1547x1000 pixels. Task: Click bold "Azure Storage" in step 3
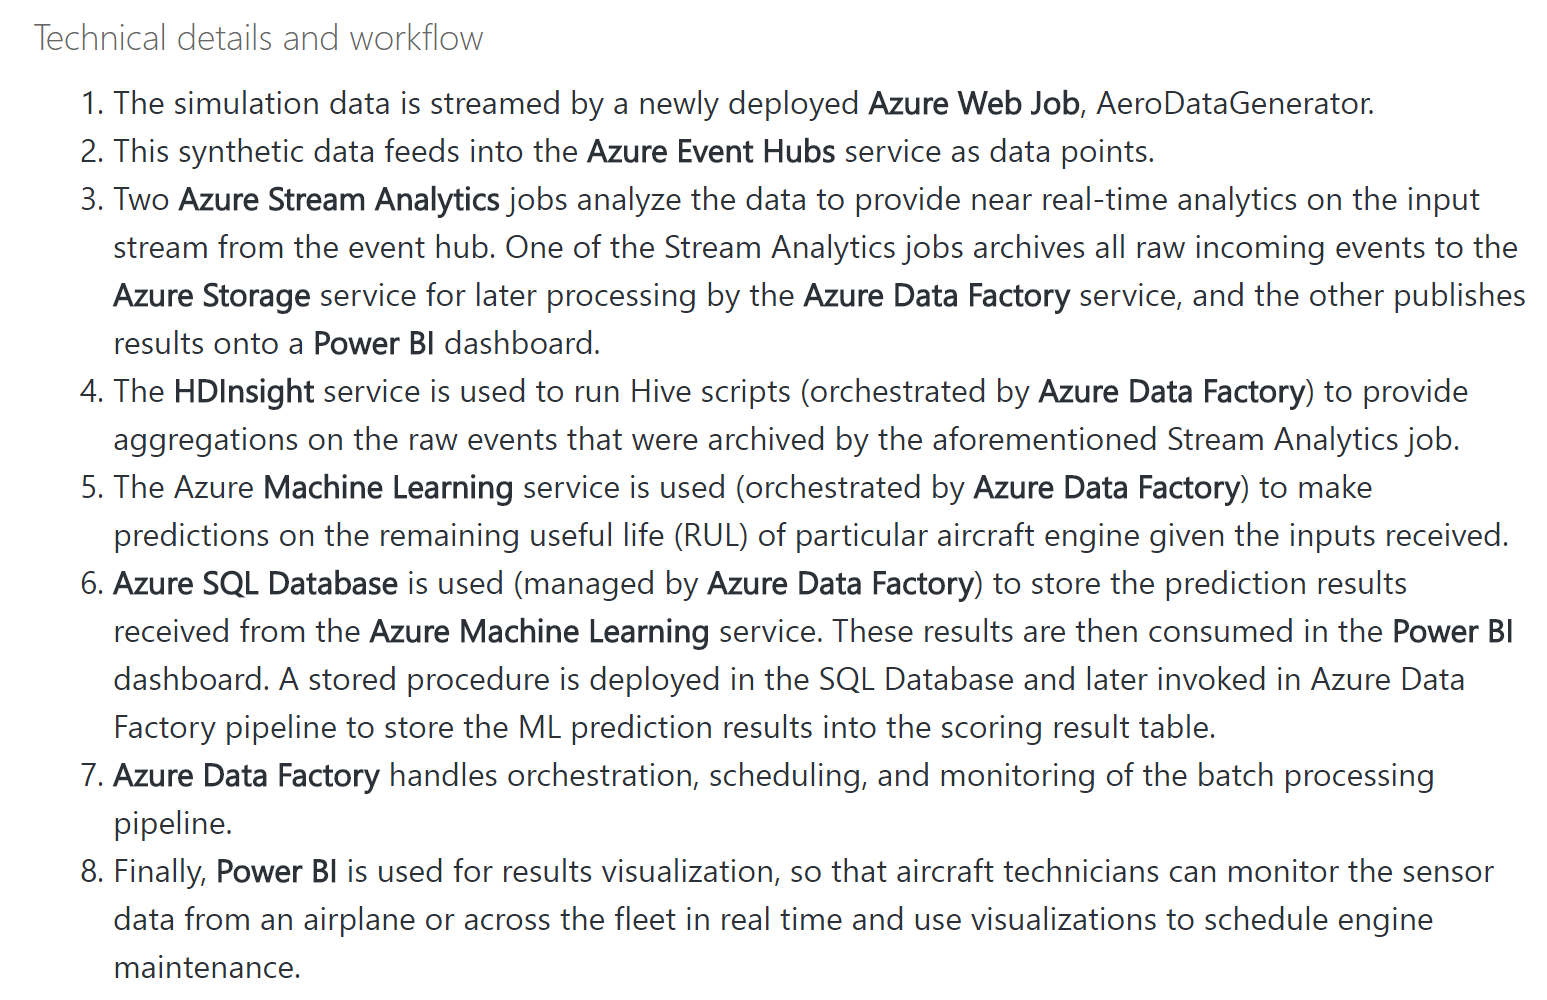pos(211,295)
